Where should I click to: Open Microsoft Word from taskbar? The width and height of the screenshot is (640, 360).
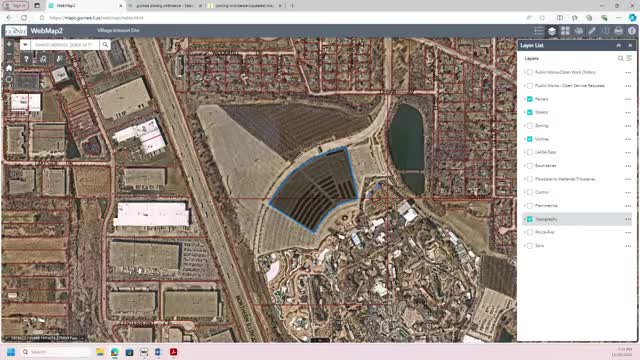(158, 352)
